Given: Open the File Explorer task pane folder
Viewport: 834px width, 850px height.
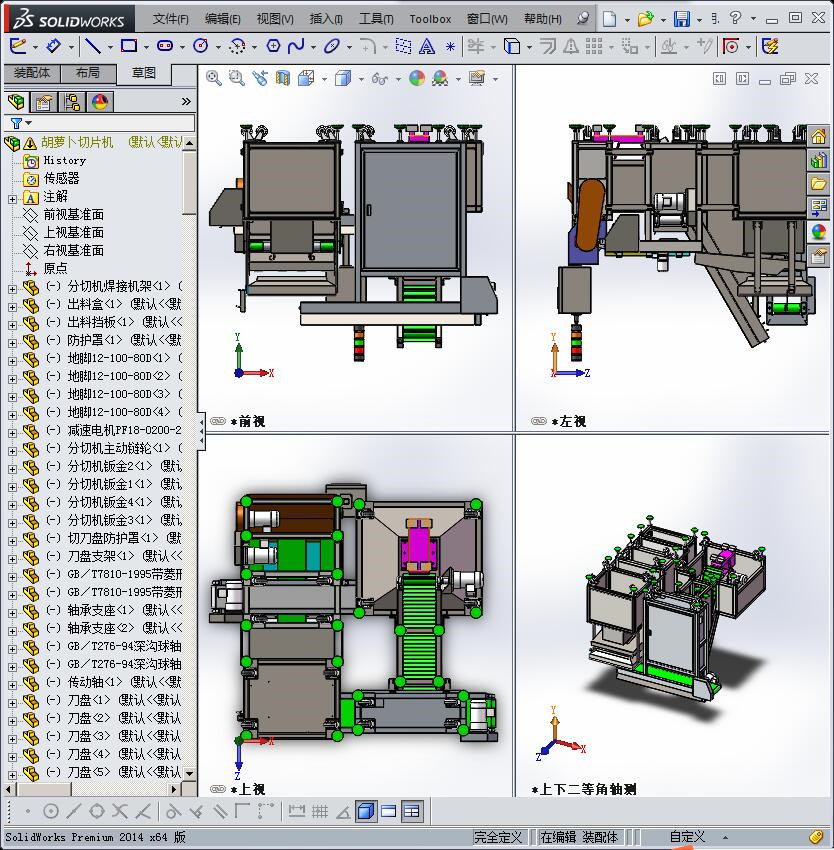Looking at the screenshot, I should pyautogui.click(x=818, y=184).
